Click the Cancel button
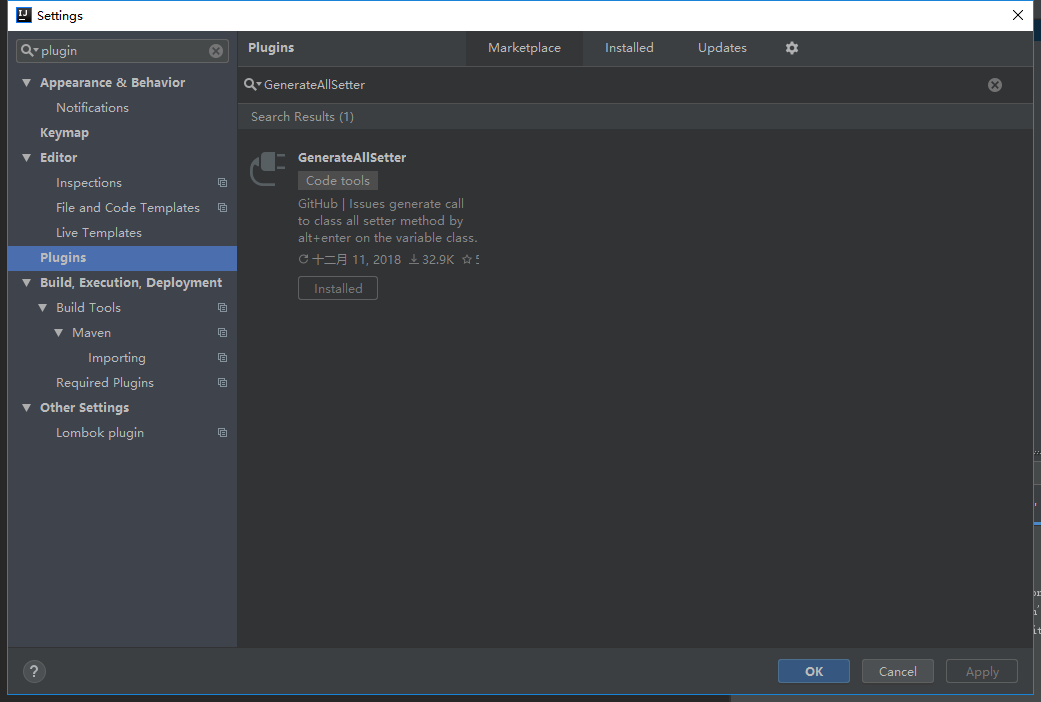1041x702 pixels. (x=898, y=671)
